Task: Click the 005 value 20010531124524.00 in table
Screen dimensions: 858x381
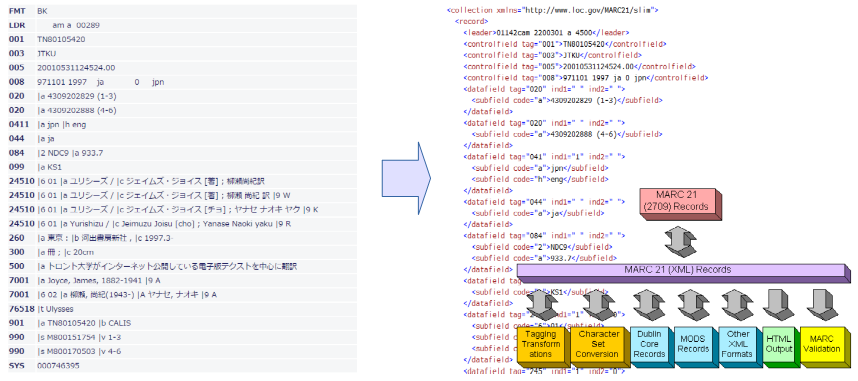Action: 76,68
